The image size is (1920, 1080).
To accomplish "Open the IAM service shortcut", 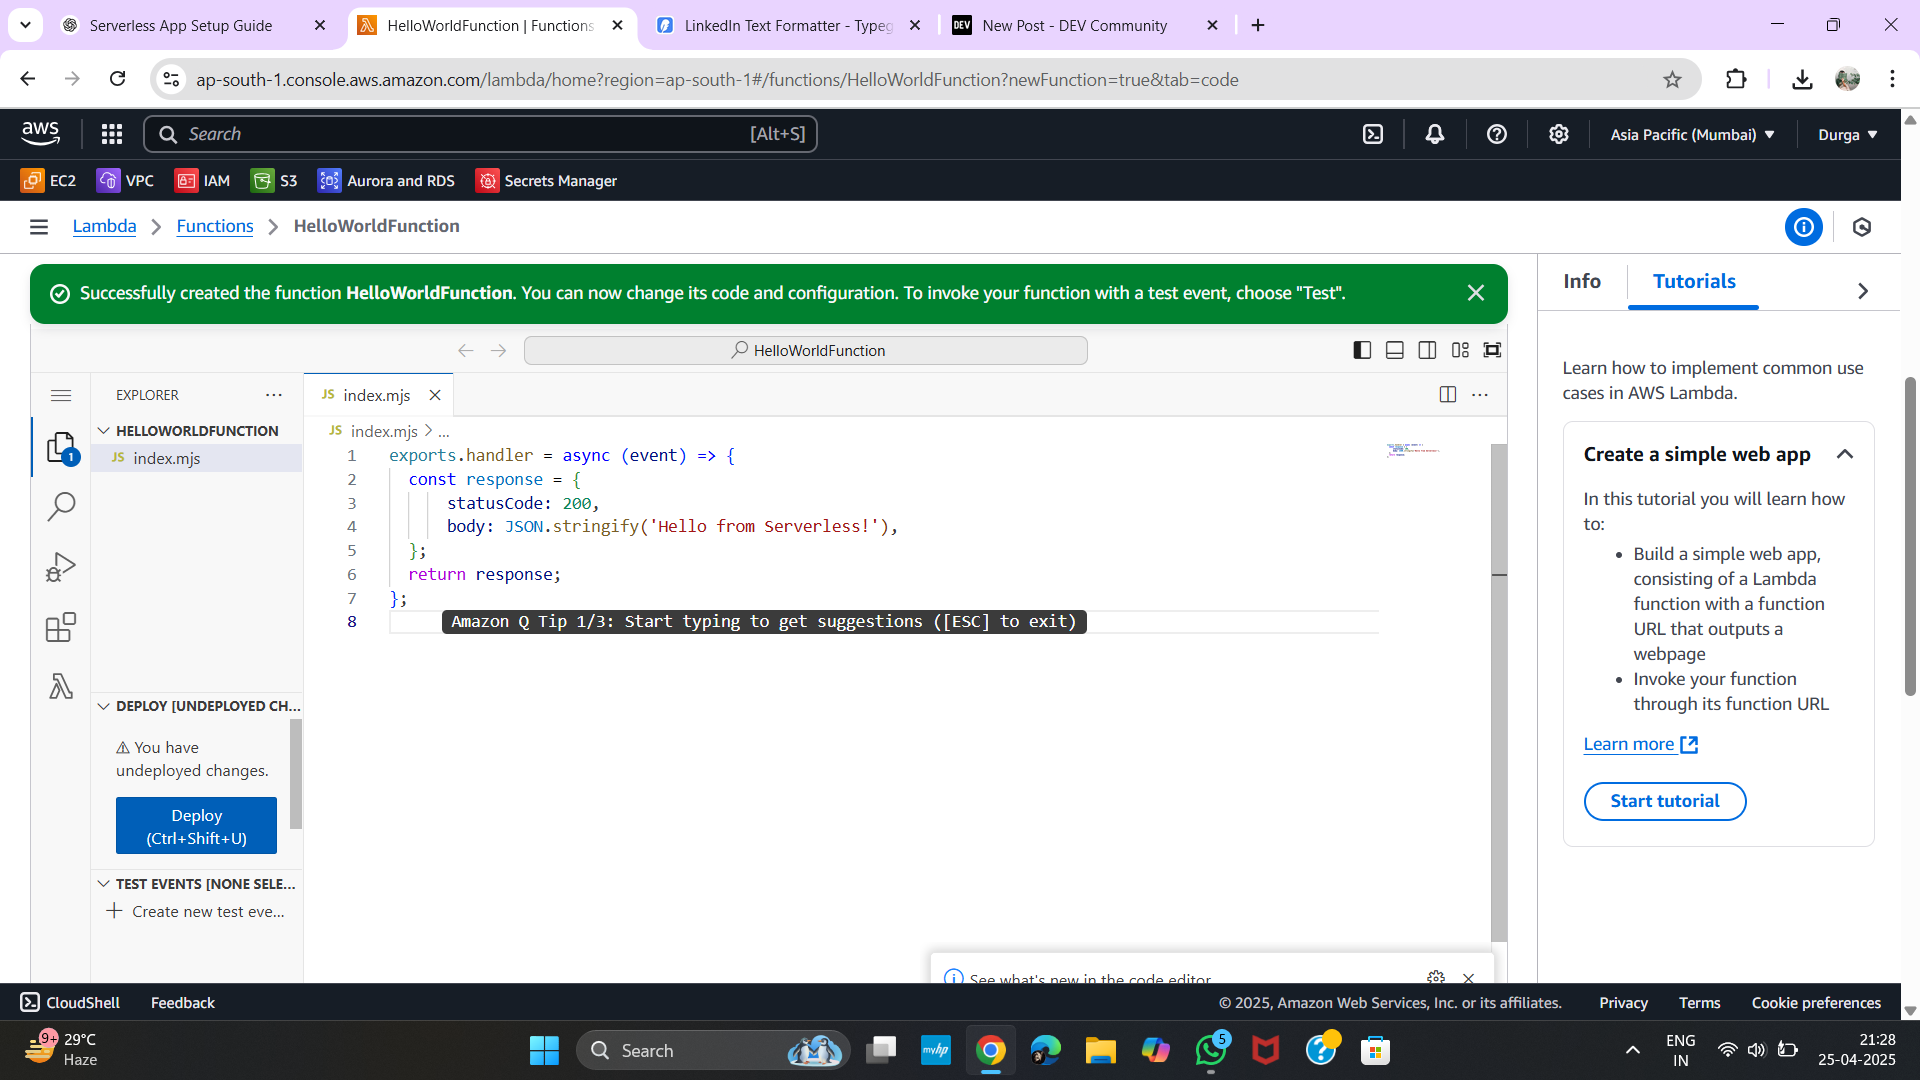I will tap(202, 181).
